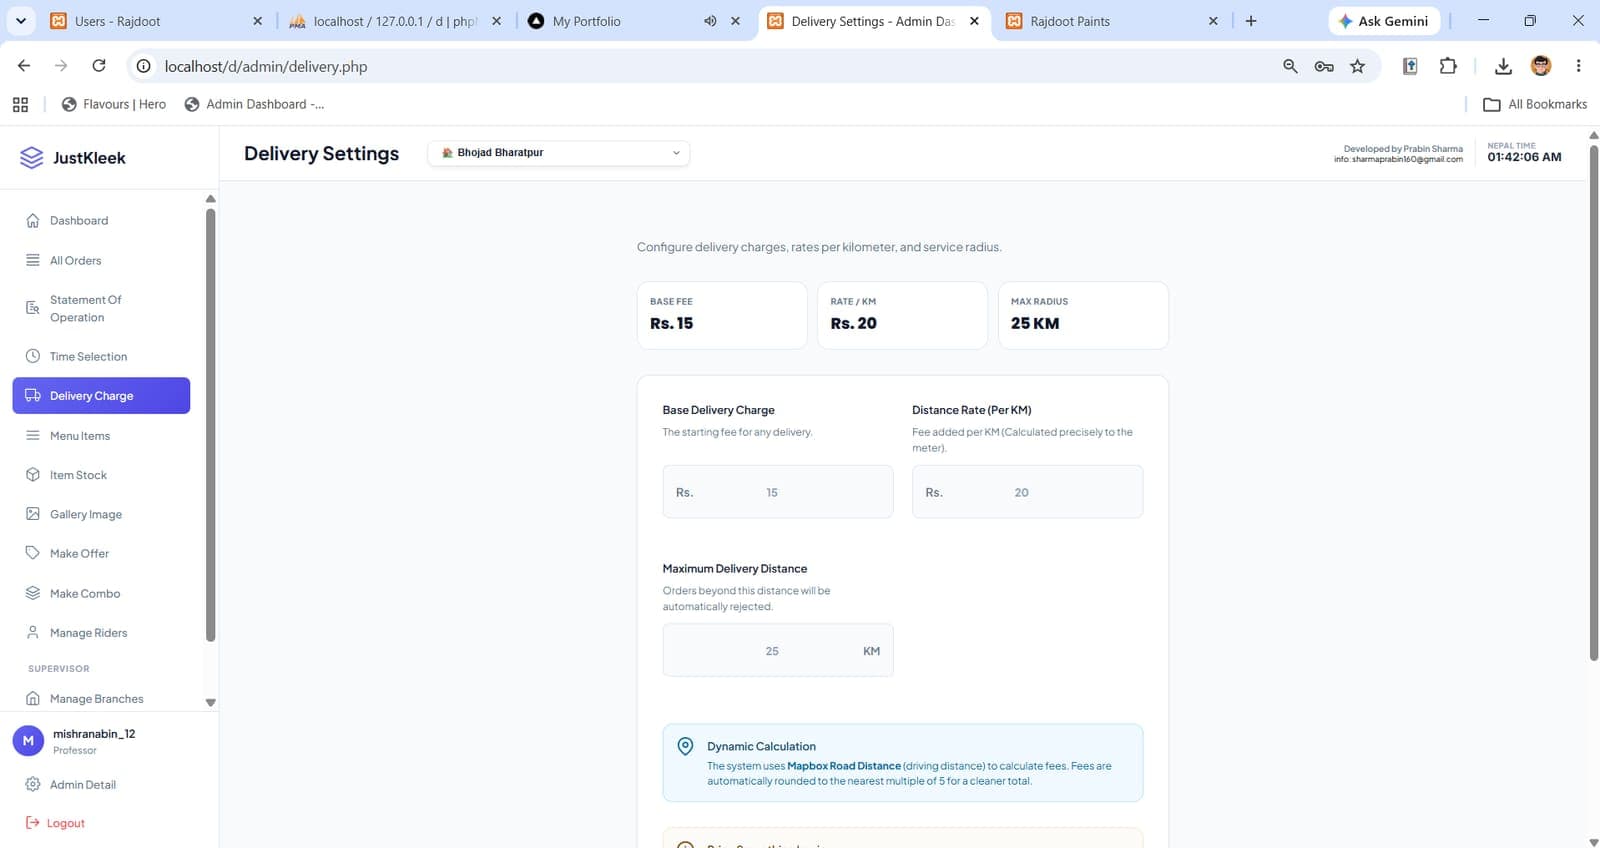Bookmark this page with star icon
This screenshot has height=848, width=1600.
pos(1357,66)
